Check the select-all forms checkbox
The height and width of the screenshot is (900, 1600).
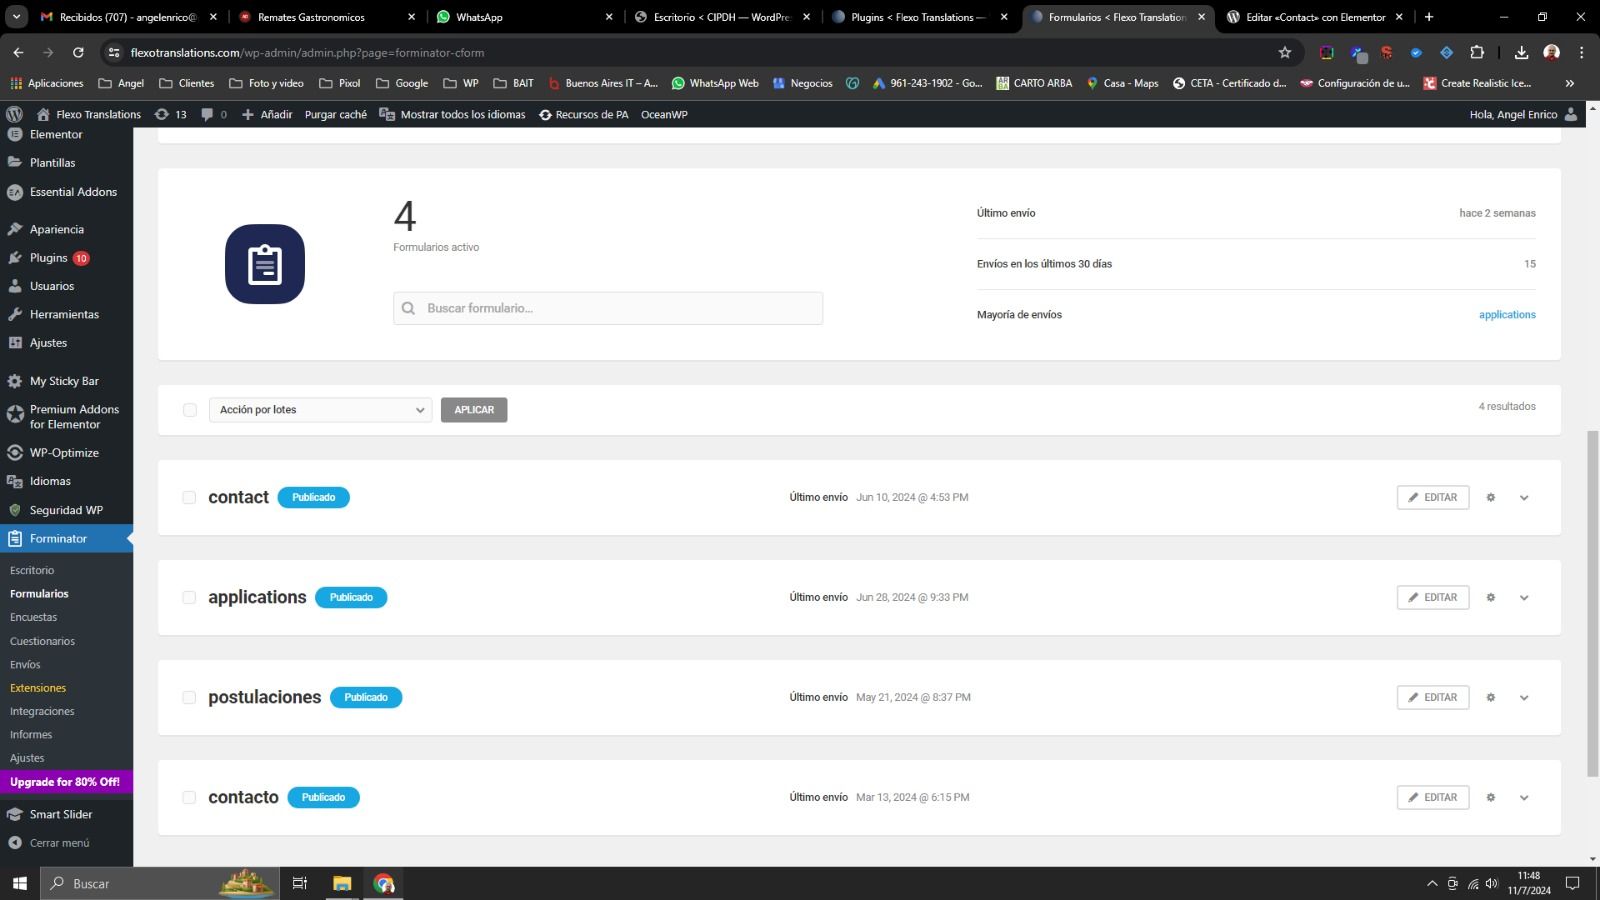coord(190,410)
